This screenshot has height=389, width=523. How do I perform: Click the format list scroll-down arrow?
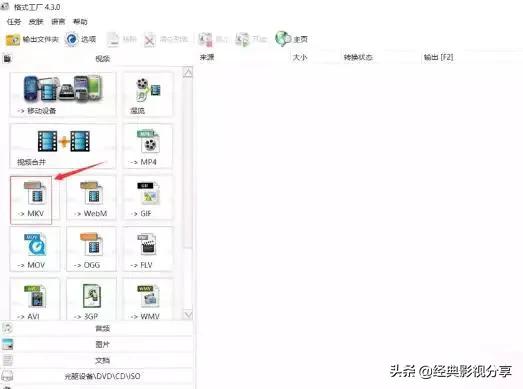click(188, 315)
